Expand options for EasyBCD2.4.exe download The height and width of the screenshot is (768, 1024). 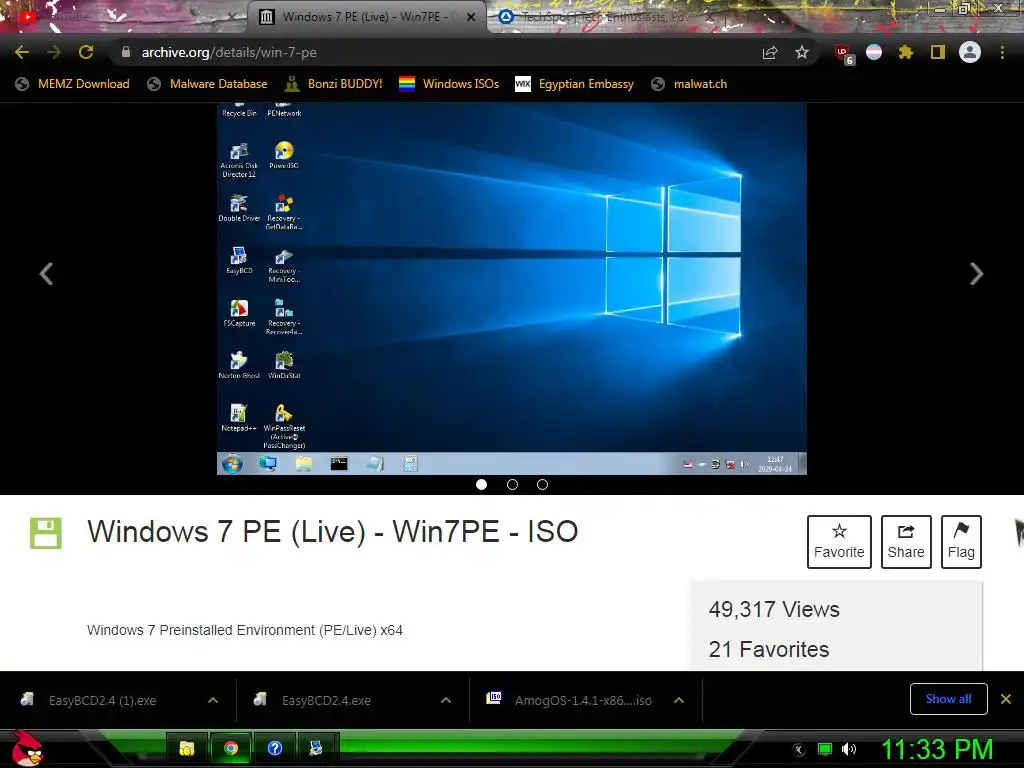pyautogui.click(x=446, y=700)
